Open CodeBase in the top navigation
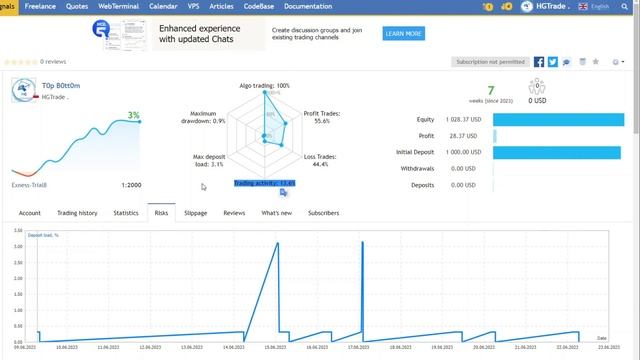The image size is (640, 360). pyautogui.click(x=259, y=7)
